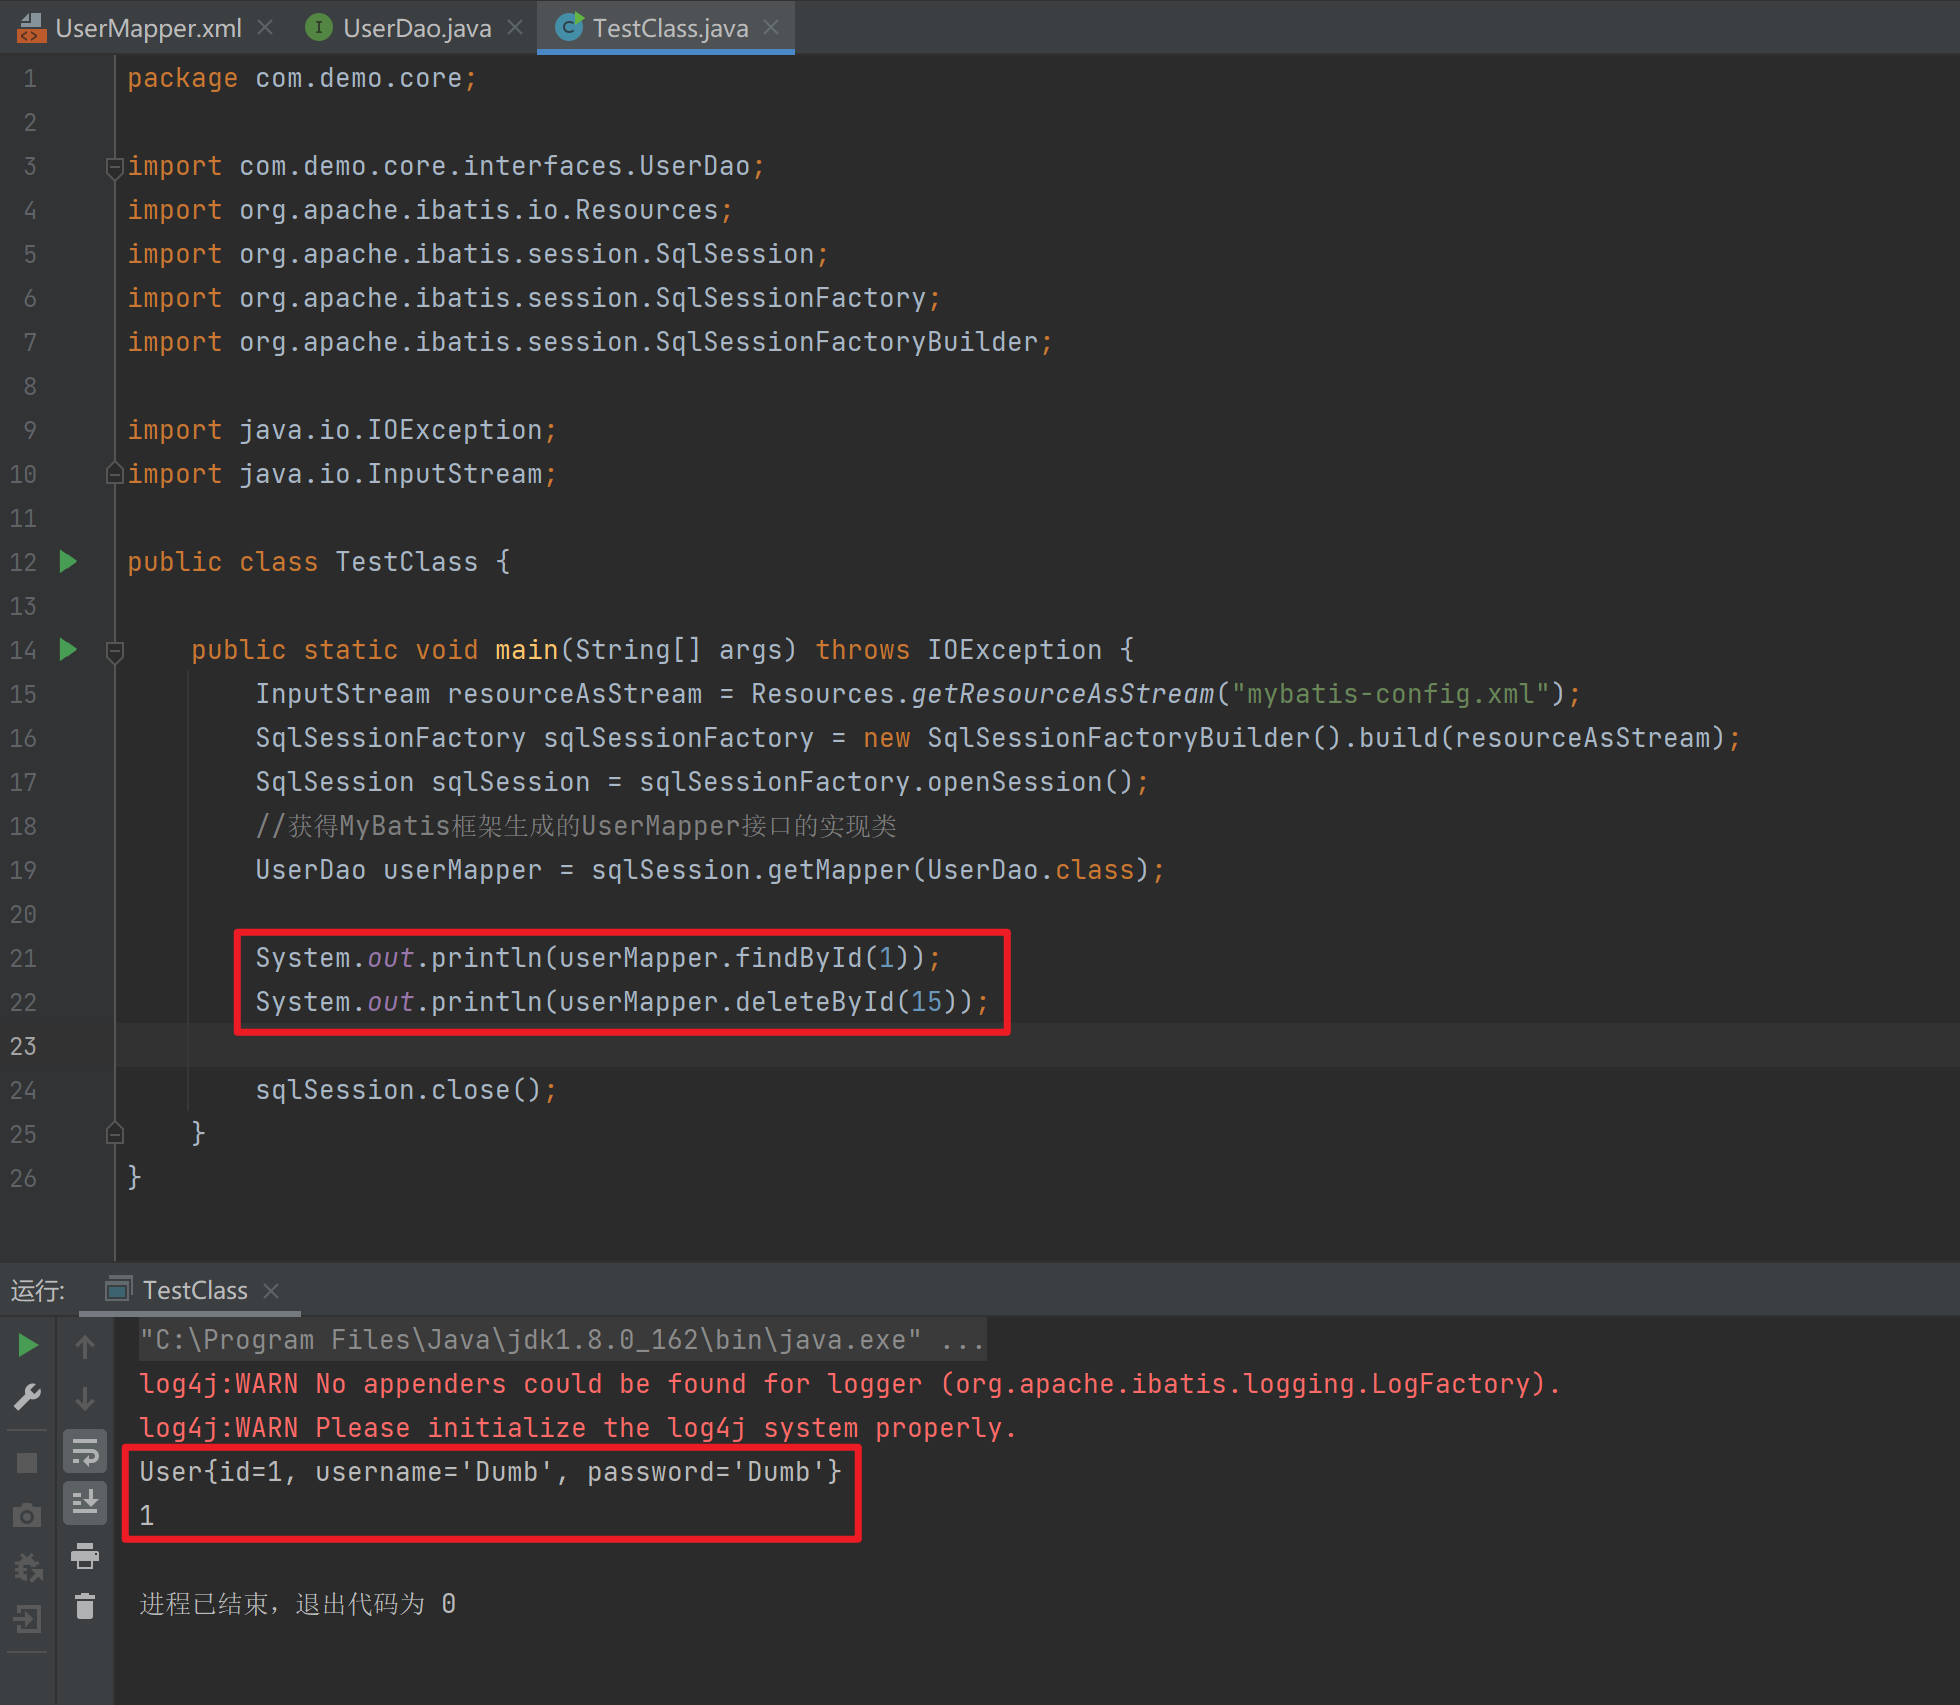Close the TestClass run tab
1960x1705 pixels.
(x=271, y=1291)
